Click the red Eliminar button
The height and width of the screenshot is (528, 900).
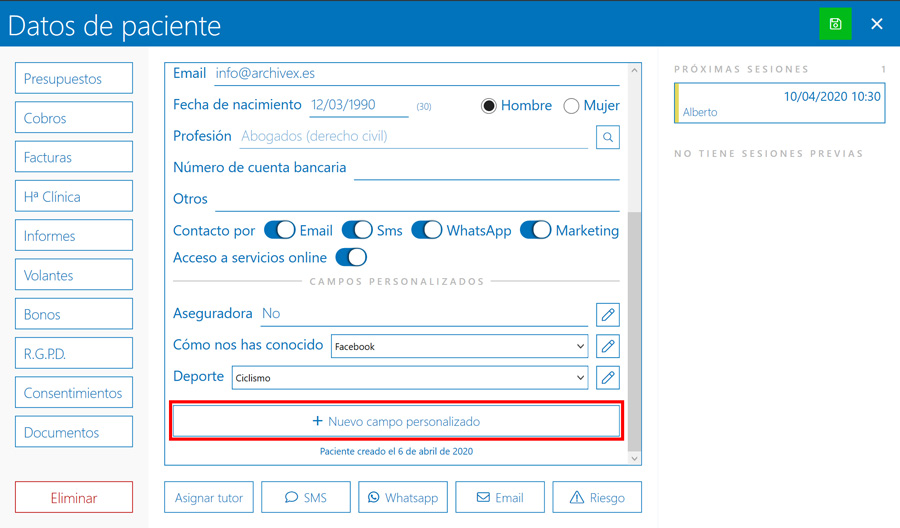coord(74,497)
